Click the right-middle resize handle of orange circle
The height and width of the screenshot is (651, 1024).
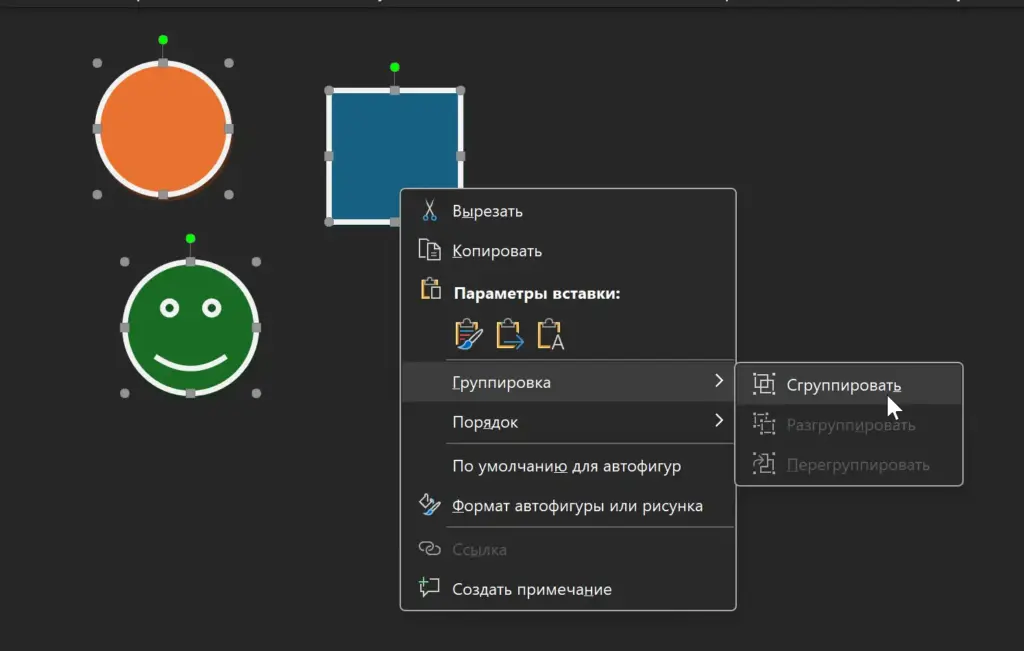229,129
